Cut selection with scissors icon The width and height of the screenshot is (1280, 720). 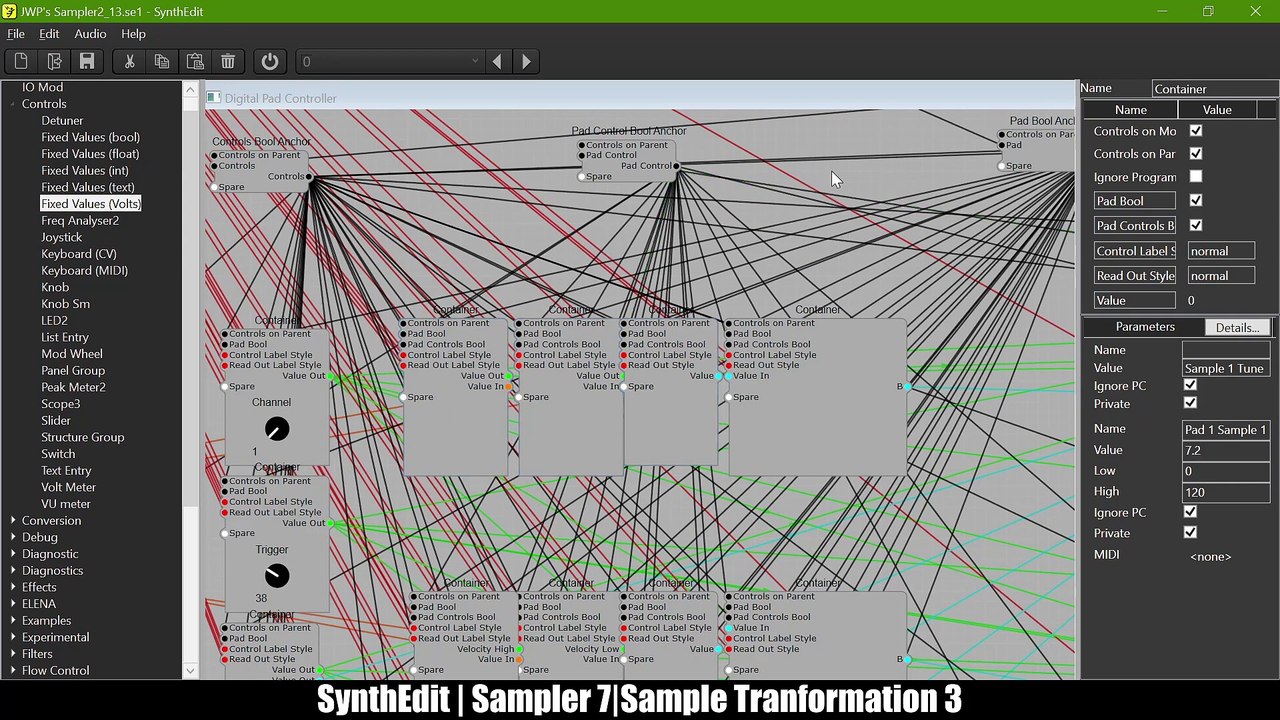[x=129, y=61]
